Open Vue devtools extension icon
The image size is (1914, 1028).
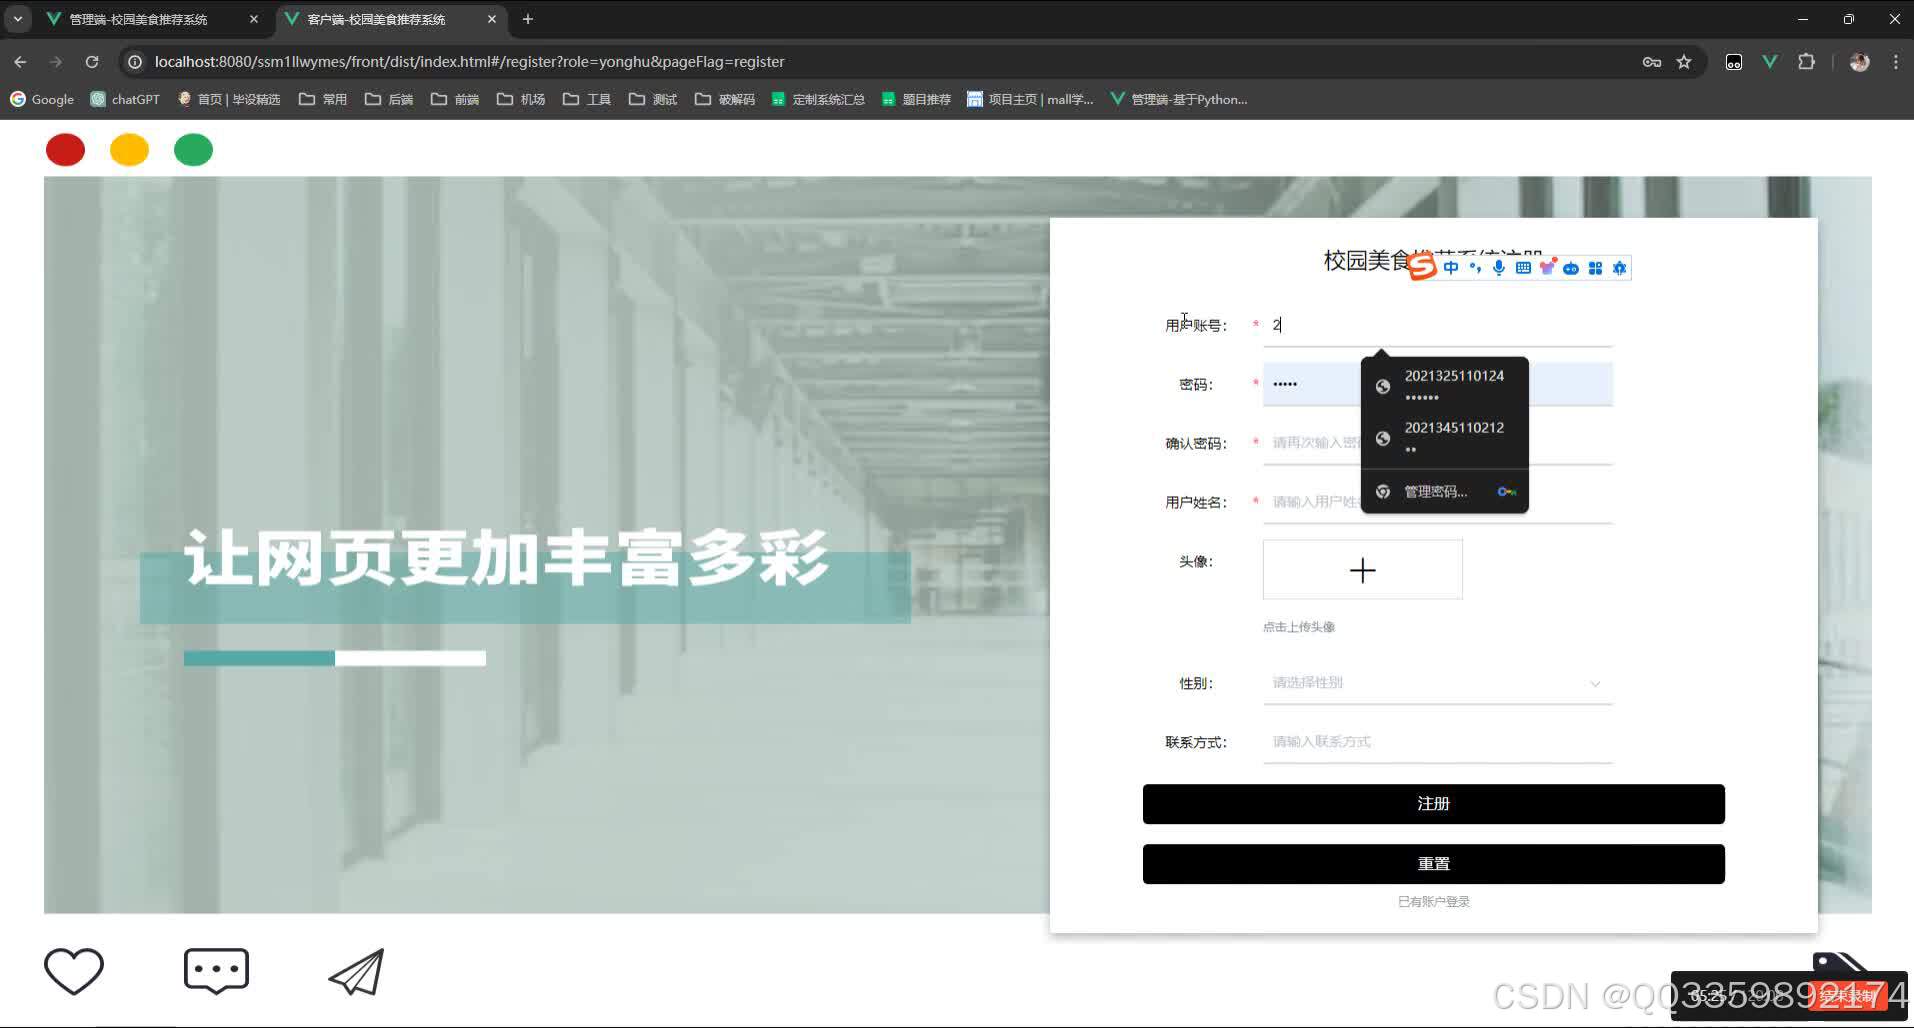(x=1770, y=62)
